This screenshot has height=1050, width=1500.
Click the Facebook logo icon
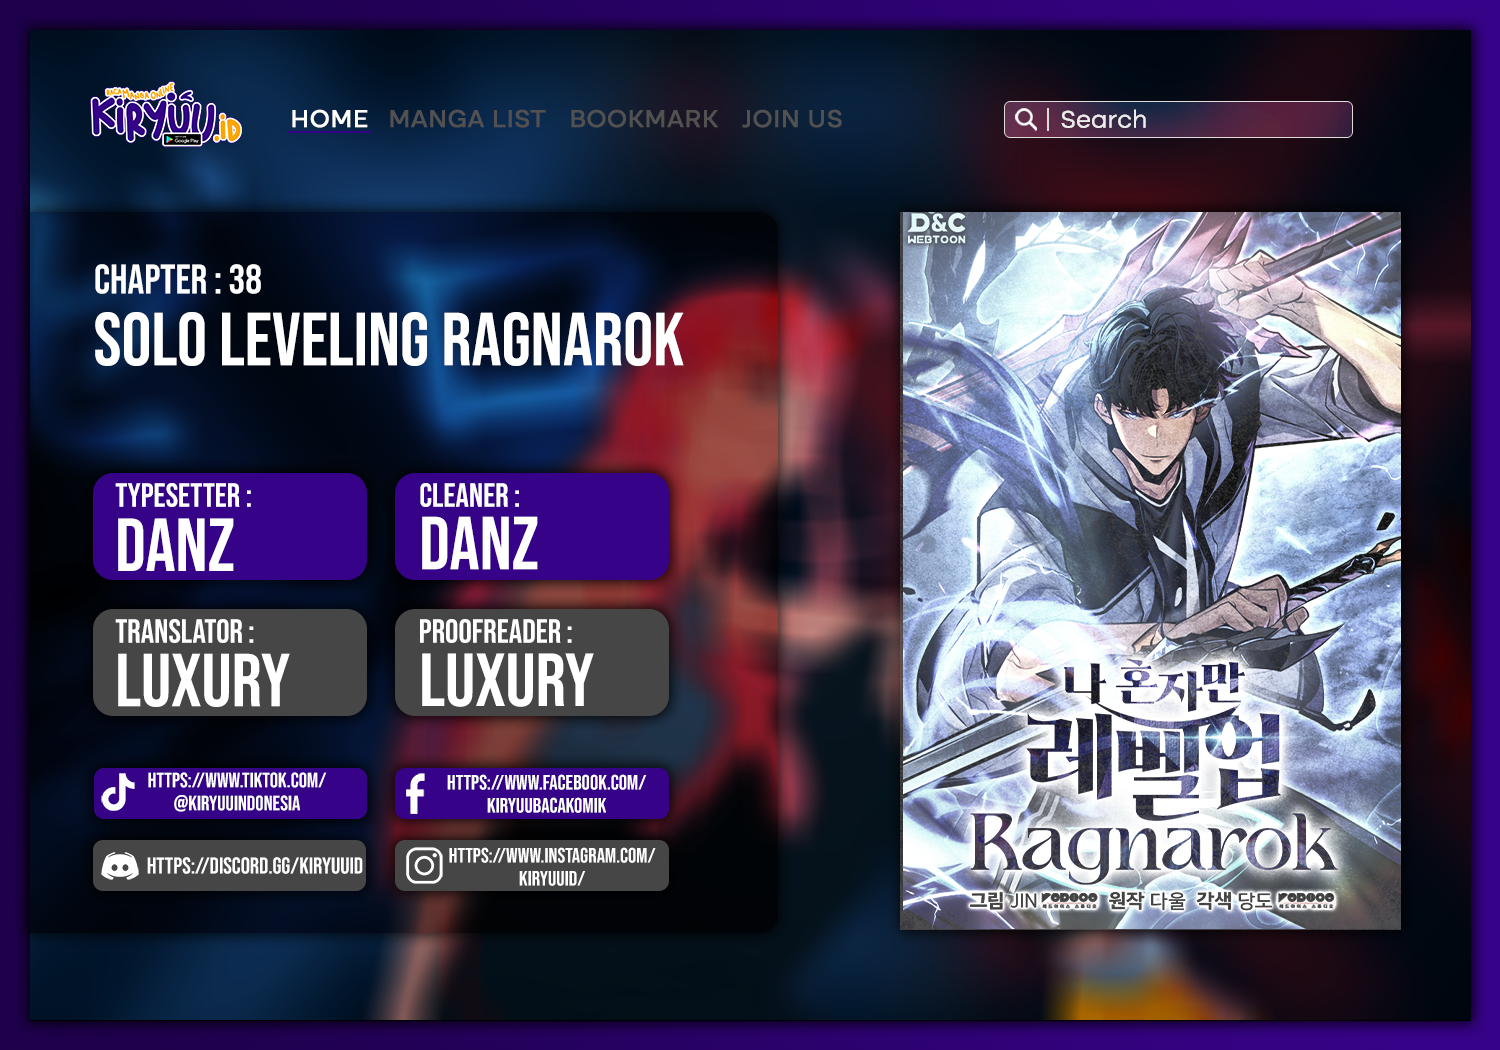[415, 794]
